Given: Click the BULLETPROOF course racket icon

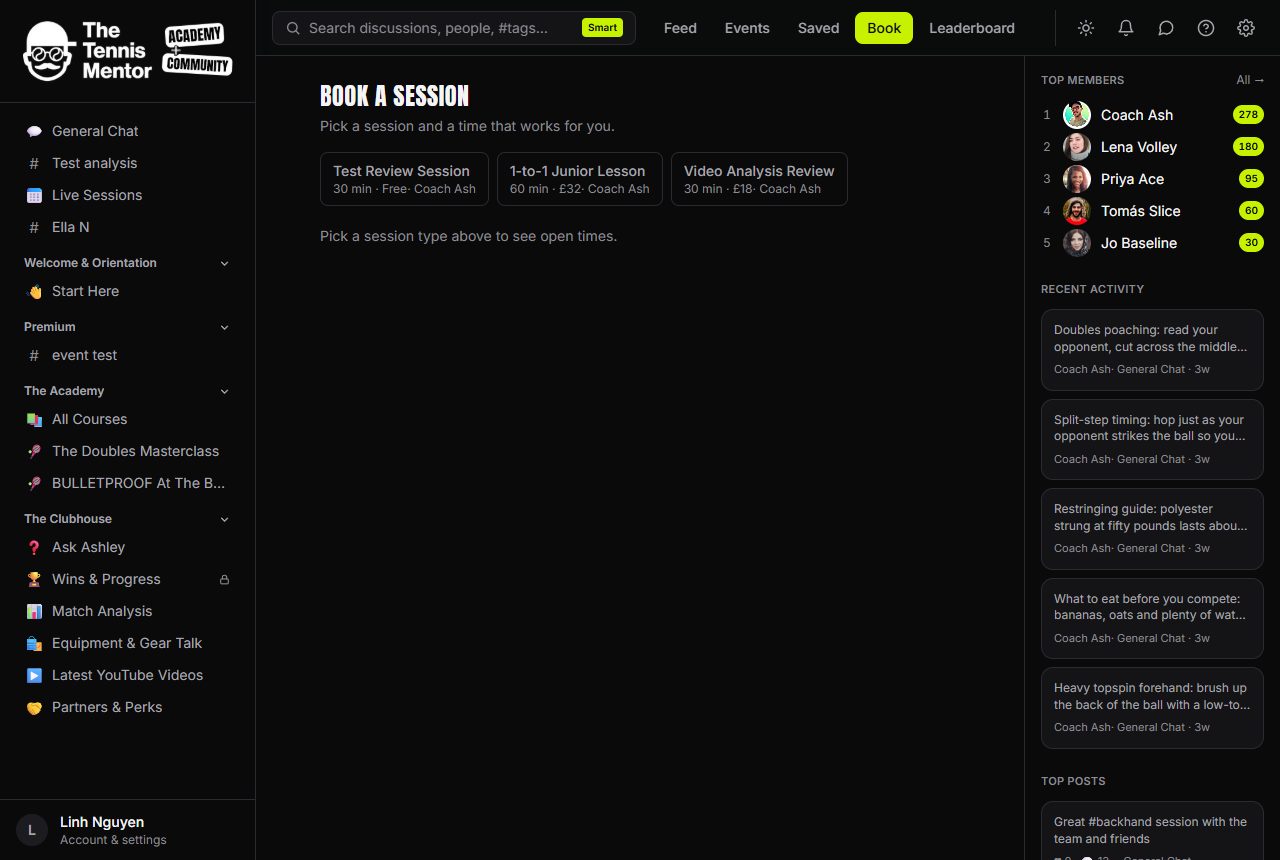Looking at the screenshot, I should 34,483.
